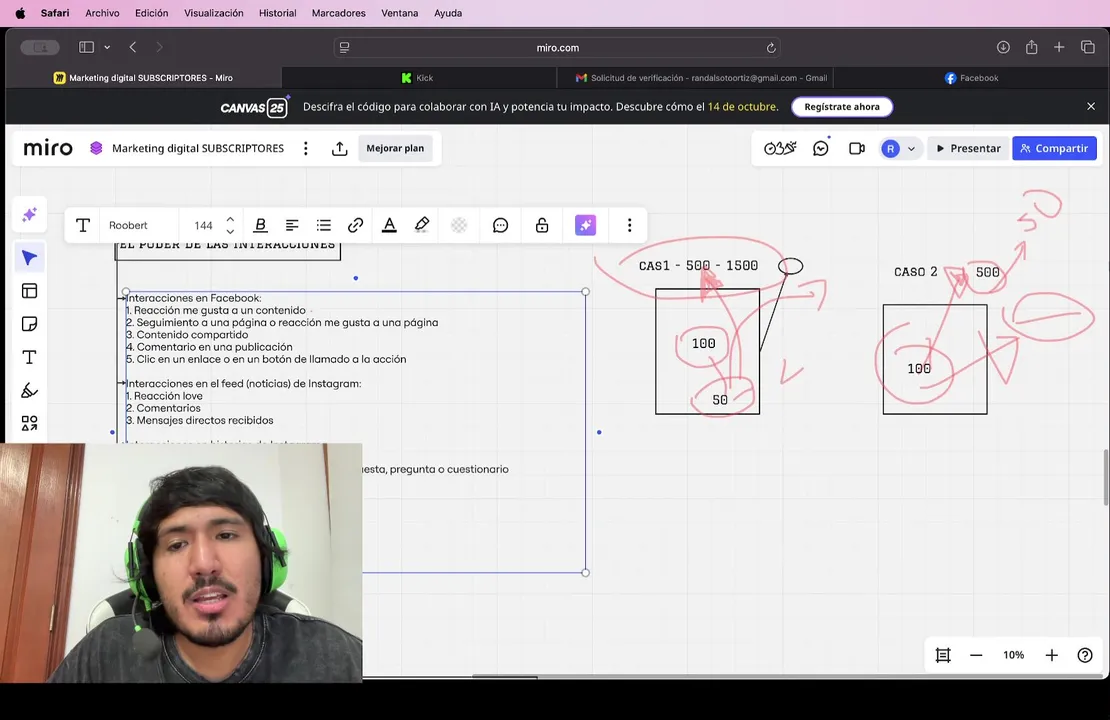Open the help question mark button
Screen dimensions: 1110x720
(1085, 656)
